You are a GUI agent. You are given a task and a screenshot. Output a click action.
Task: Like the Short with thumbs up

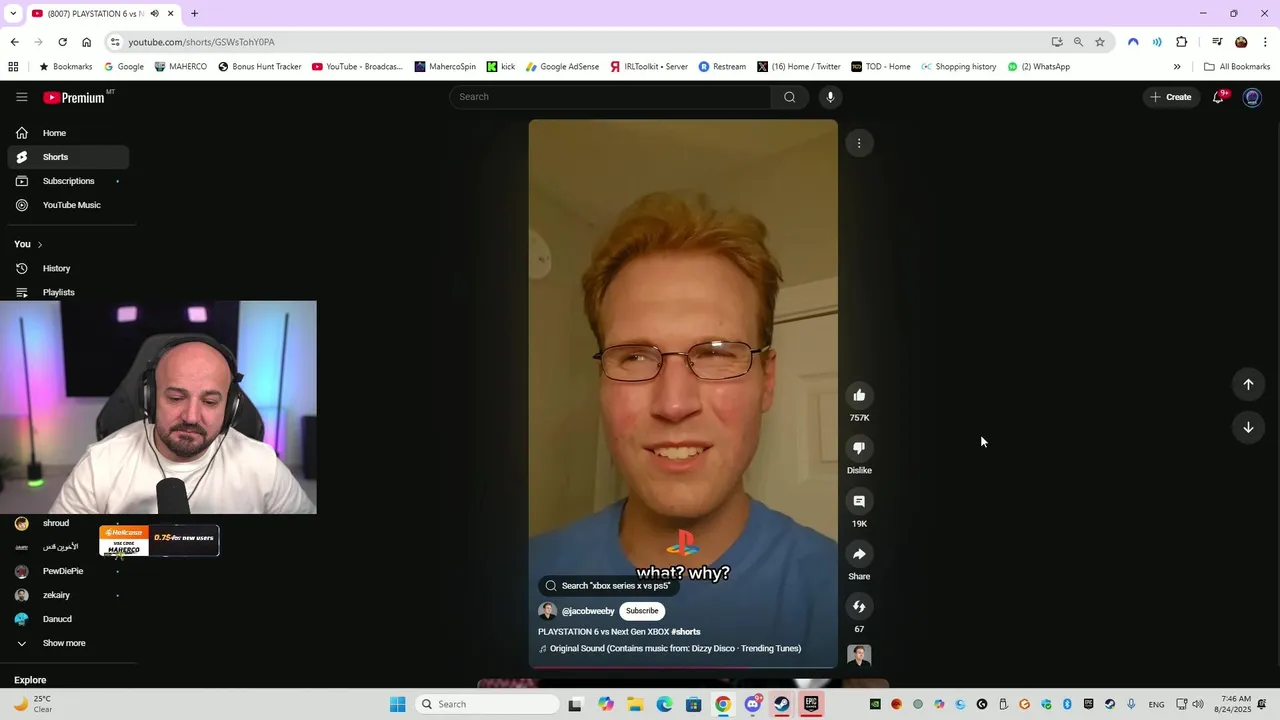[x=859, y=395]
